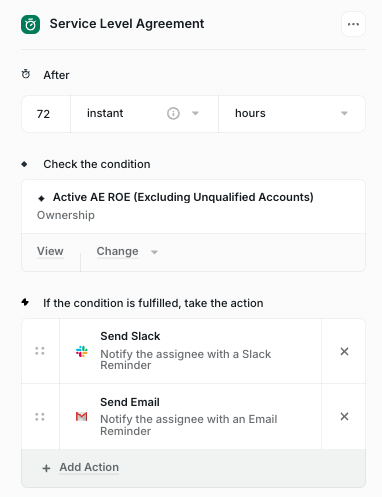Grab the drag handle for Send Email
382x497 pixels.
(x=40, y=417)
